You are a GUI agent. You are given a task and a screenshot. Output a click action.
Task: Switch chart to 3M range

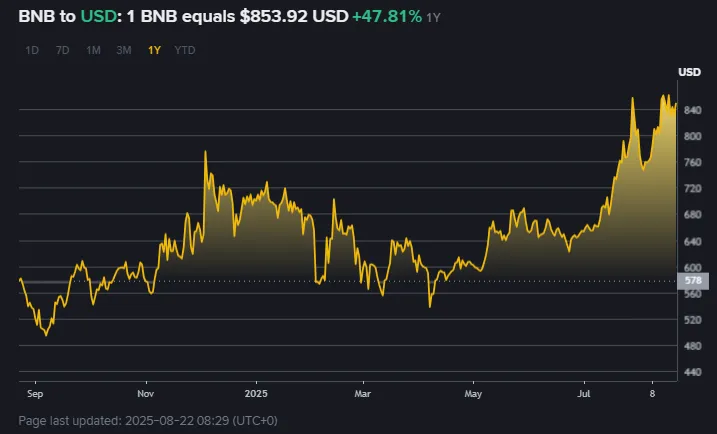124,50
